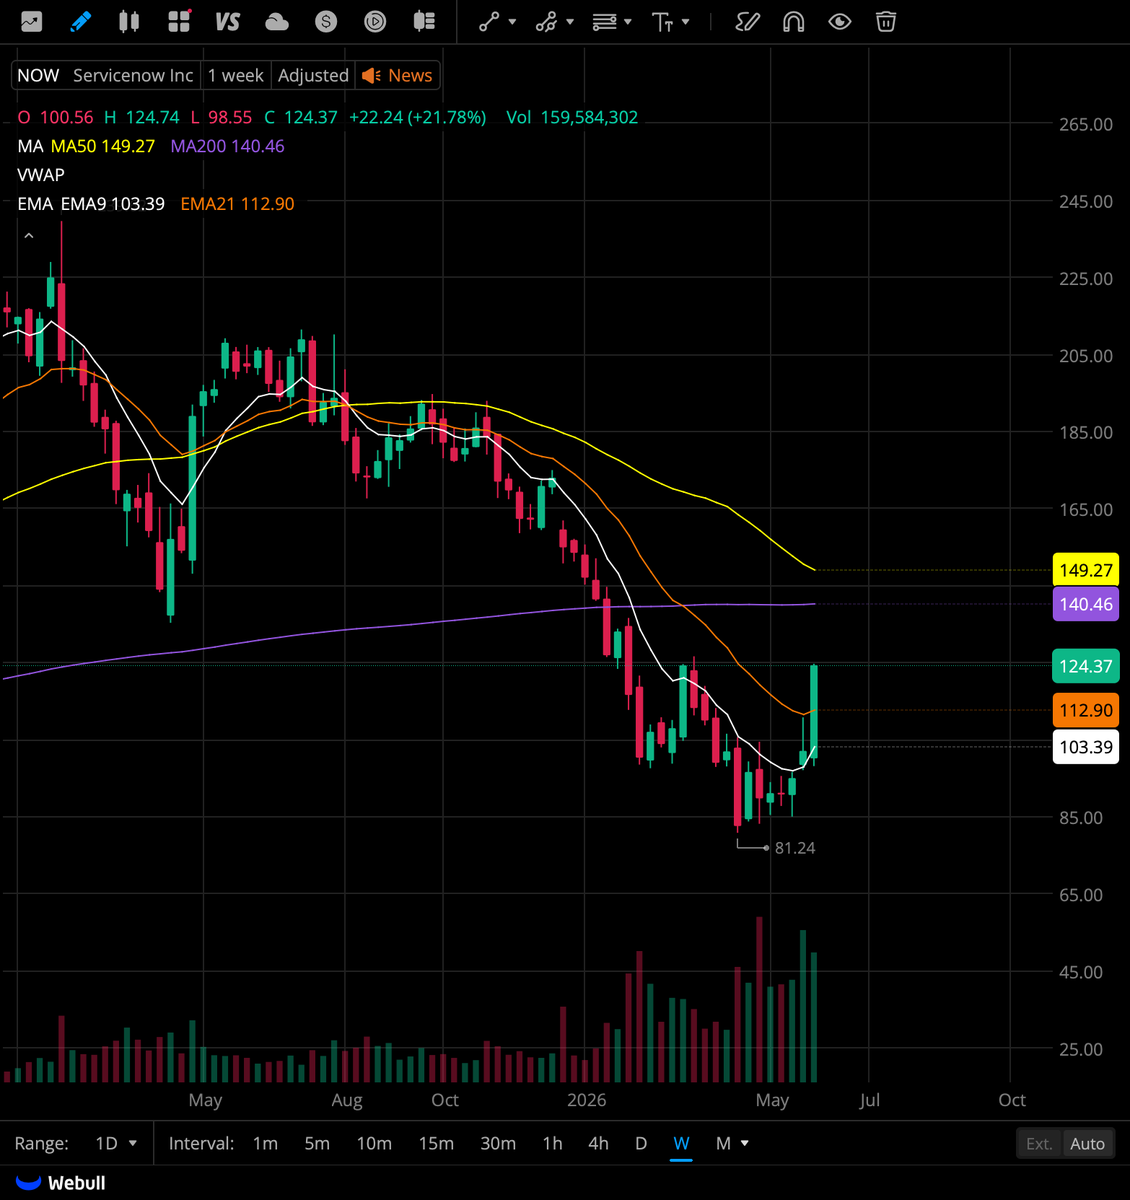This screenshot has height=1200, width=1130.
Task: Click the Vol 159,584,302 readout
Action: point(572,117)
